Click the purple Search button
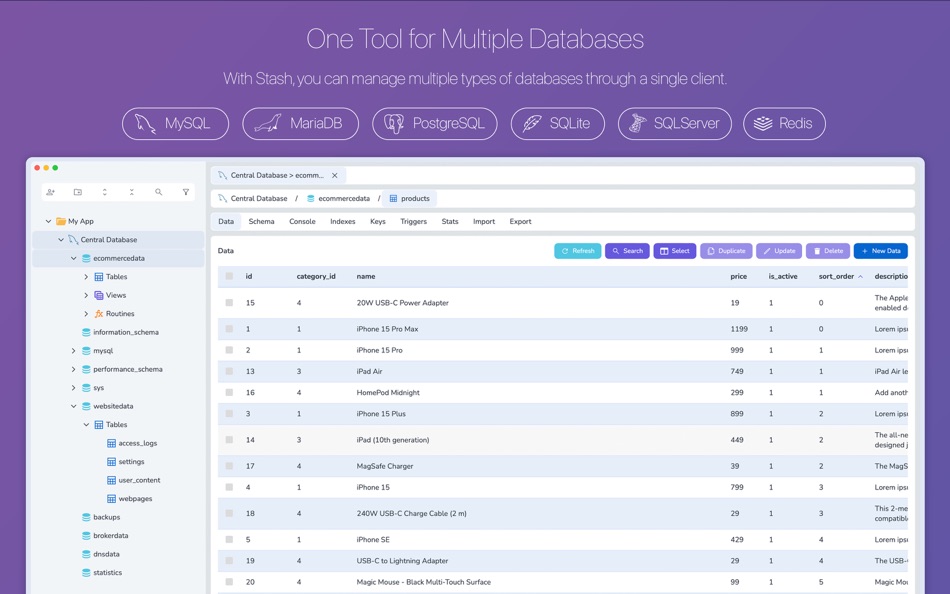Image resolution: width=950 pixels, height=594 pixels. click(627, 251)
